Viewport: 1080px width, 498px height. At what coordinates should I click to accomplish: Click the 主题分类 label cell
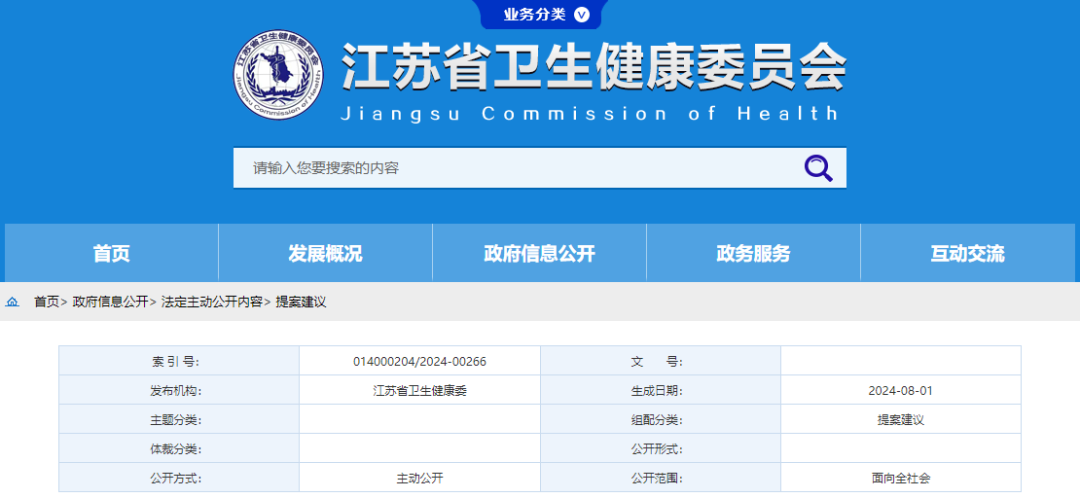pos(179,419)
